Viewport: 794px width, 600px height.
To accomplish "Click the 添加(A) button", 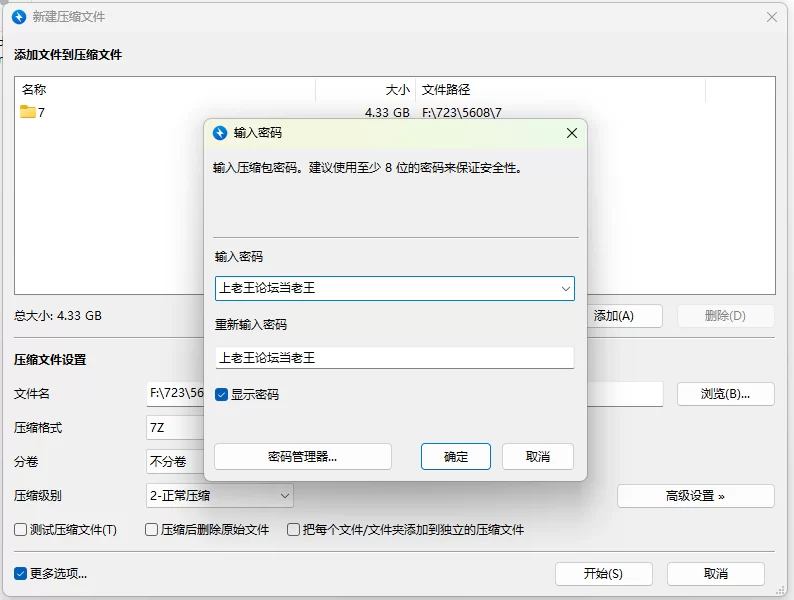I will pyautogui.click(x=624, y=316).
